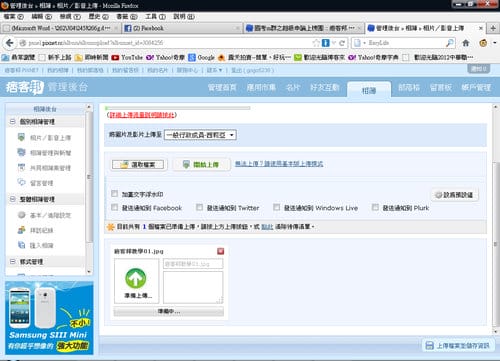Open the dropdown arrow beside the monkey icon

(494, 43)
